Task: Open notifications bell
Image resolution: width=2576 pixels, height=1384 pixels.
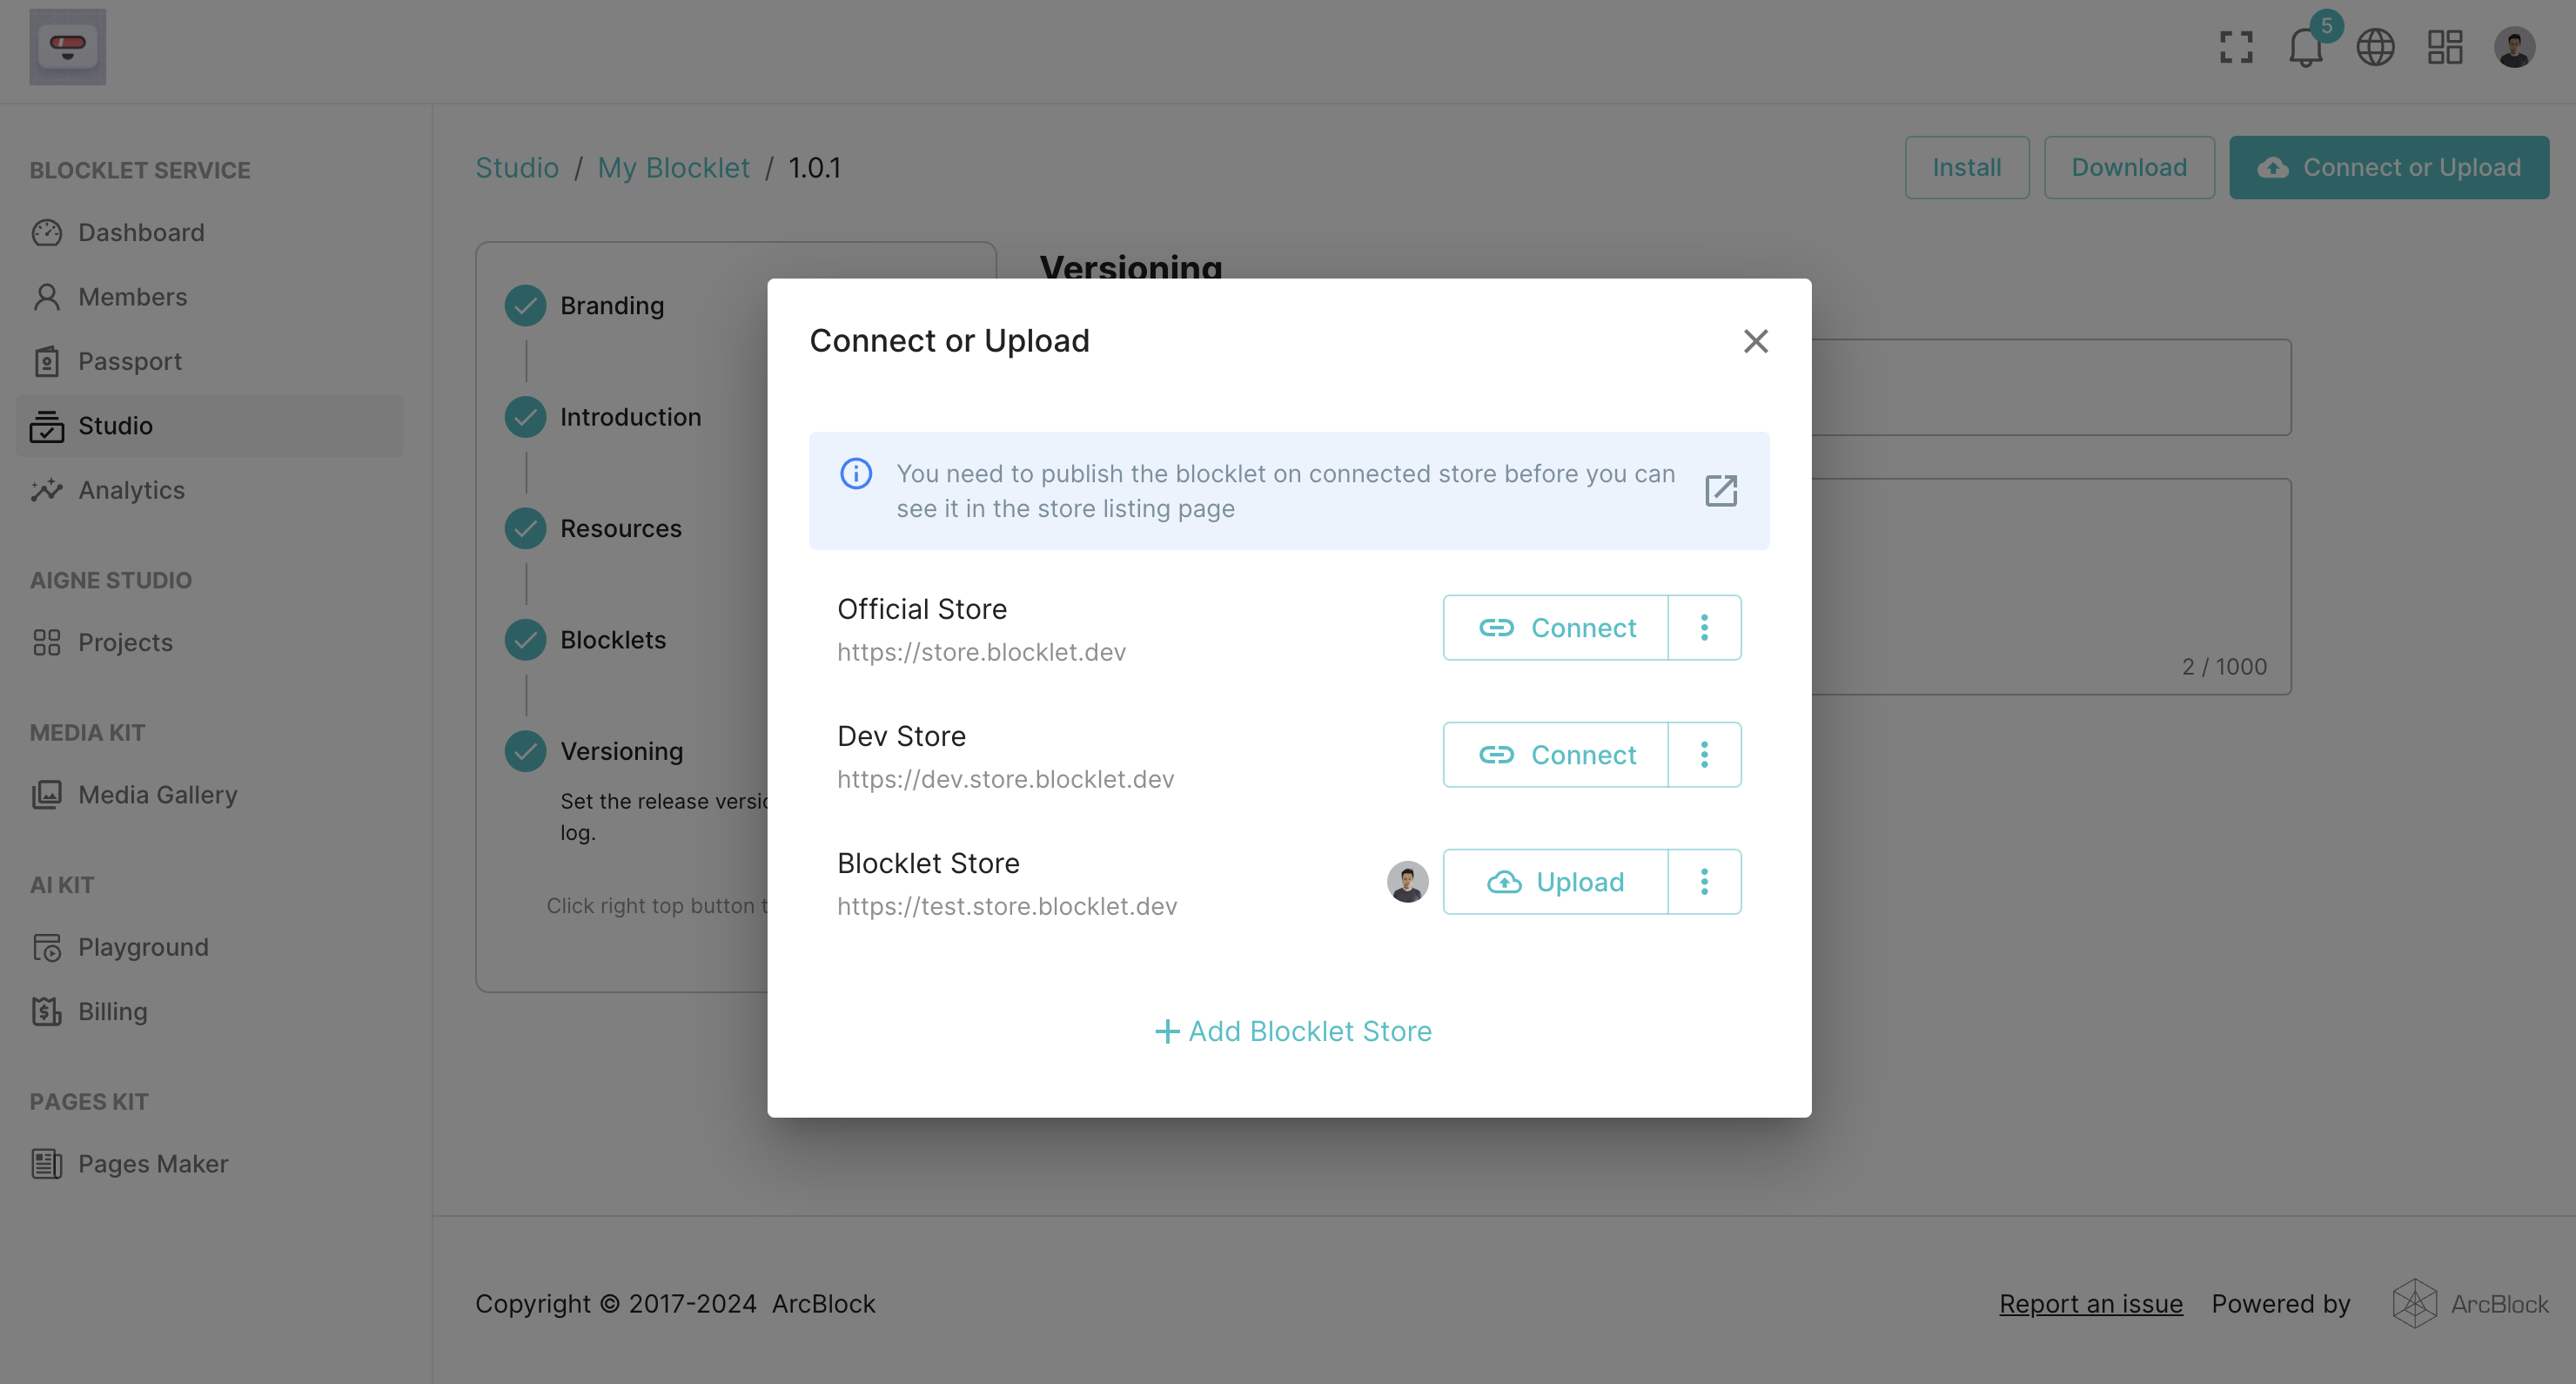Action: pyautogui.click(x=2305, y=47)
